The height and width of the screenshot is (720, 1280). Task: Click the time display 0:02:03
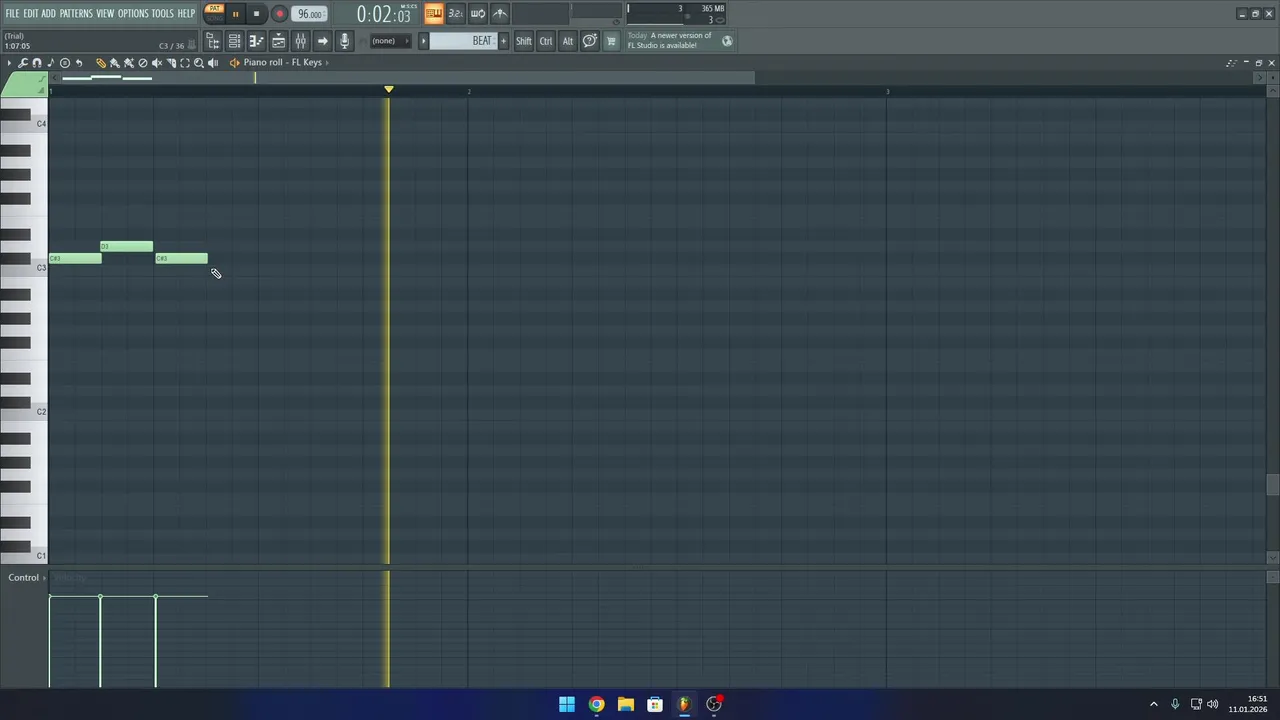(384, 14)
